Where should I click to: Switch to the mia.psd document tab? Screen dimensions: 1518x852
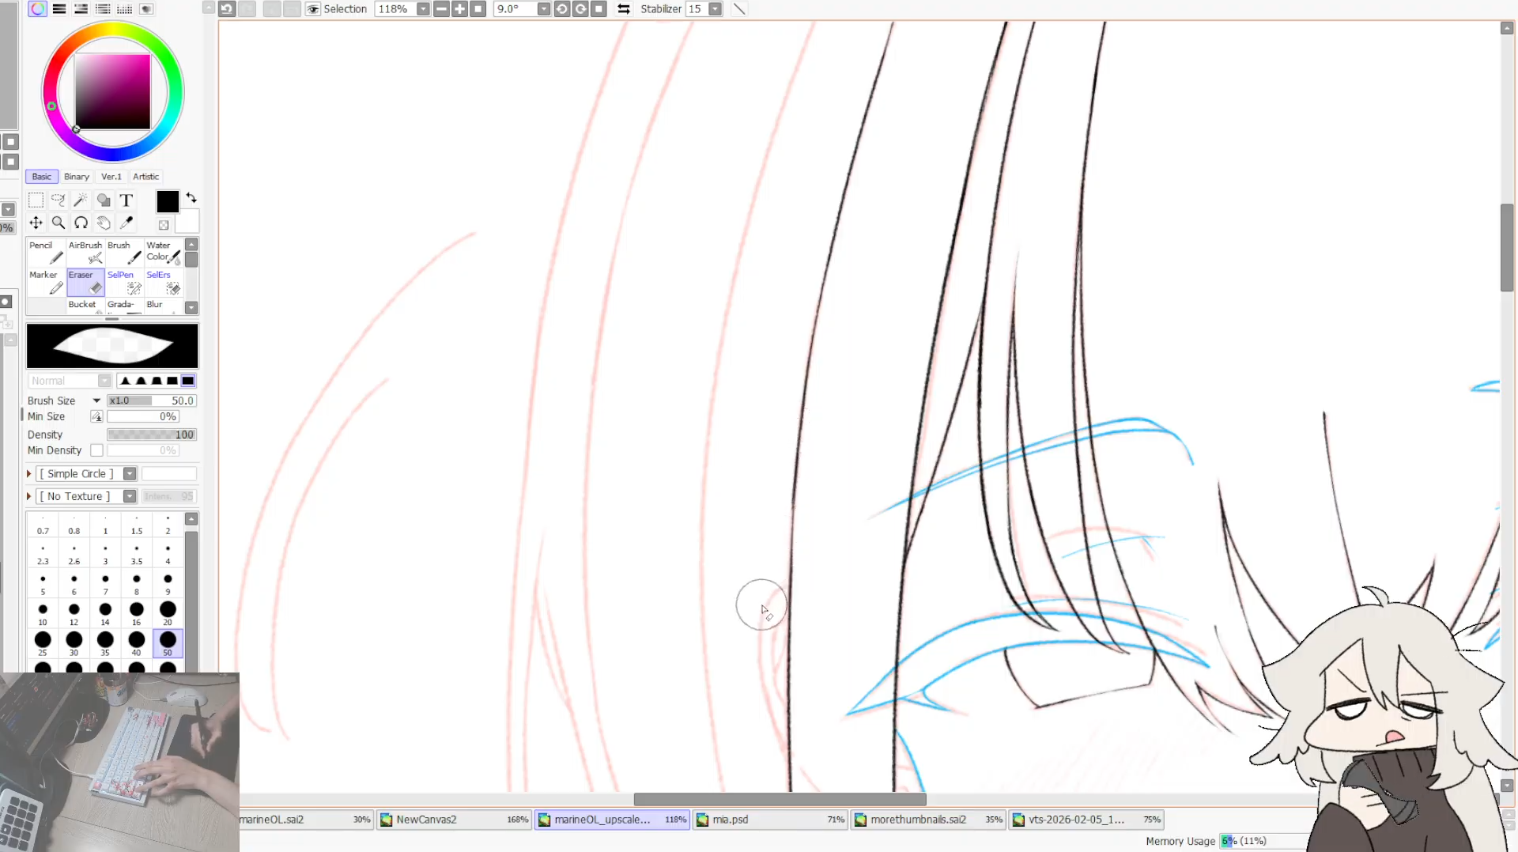pyautogui.click(x=771, y=820)
